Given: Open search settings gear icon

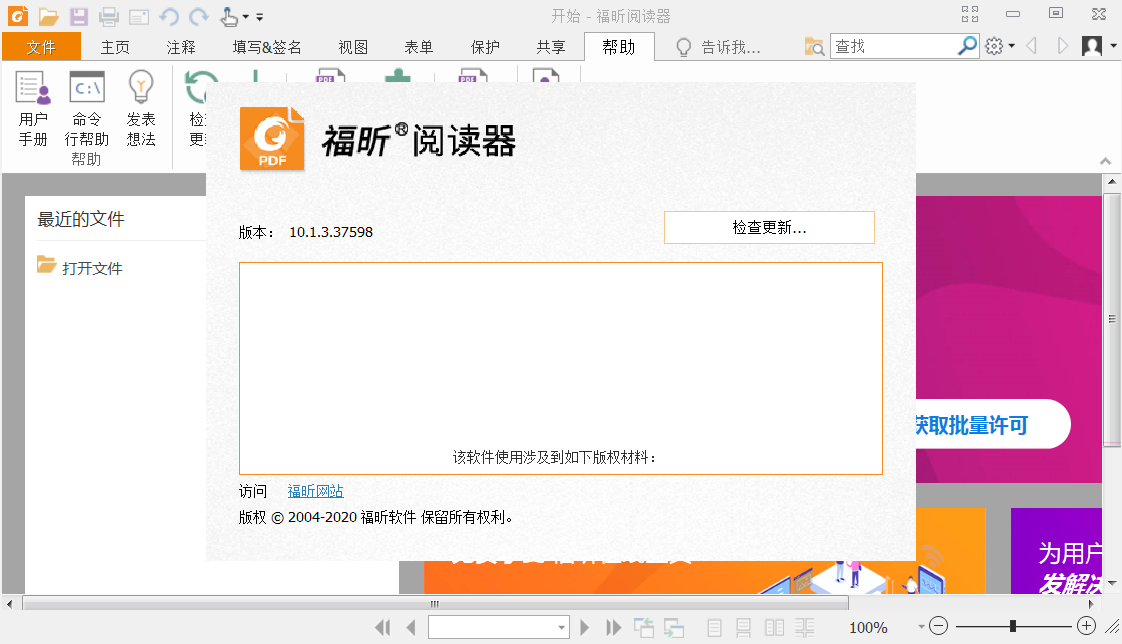Looking at the screenshot, I should (x=994, y=47).
